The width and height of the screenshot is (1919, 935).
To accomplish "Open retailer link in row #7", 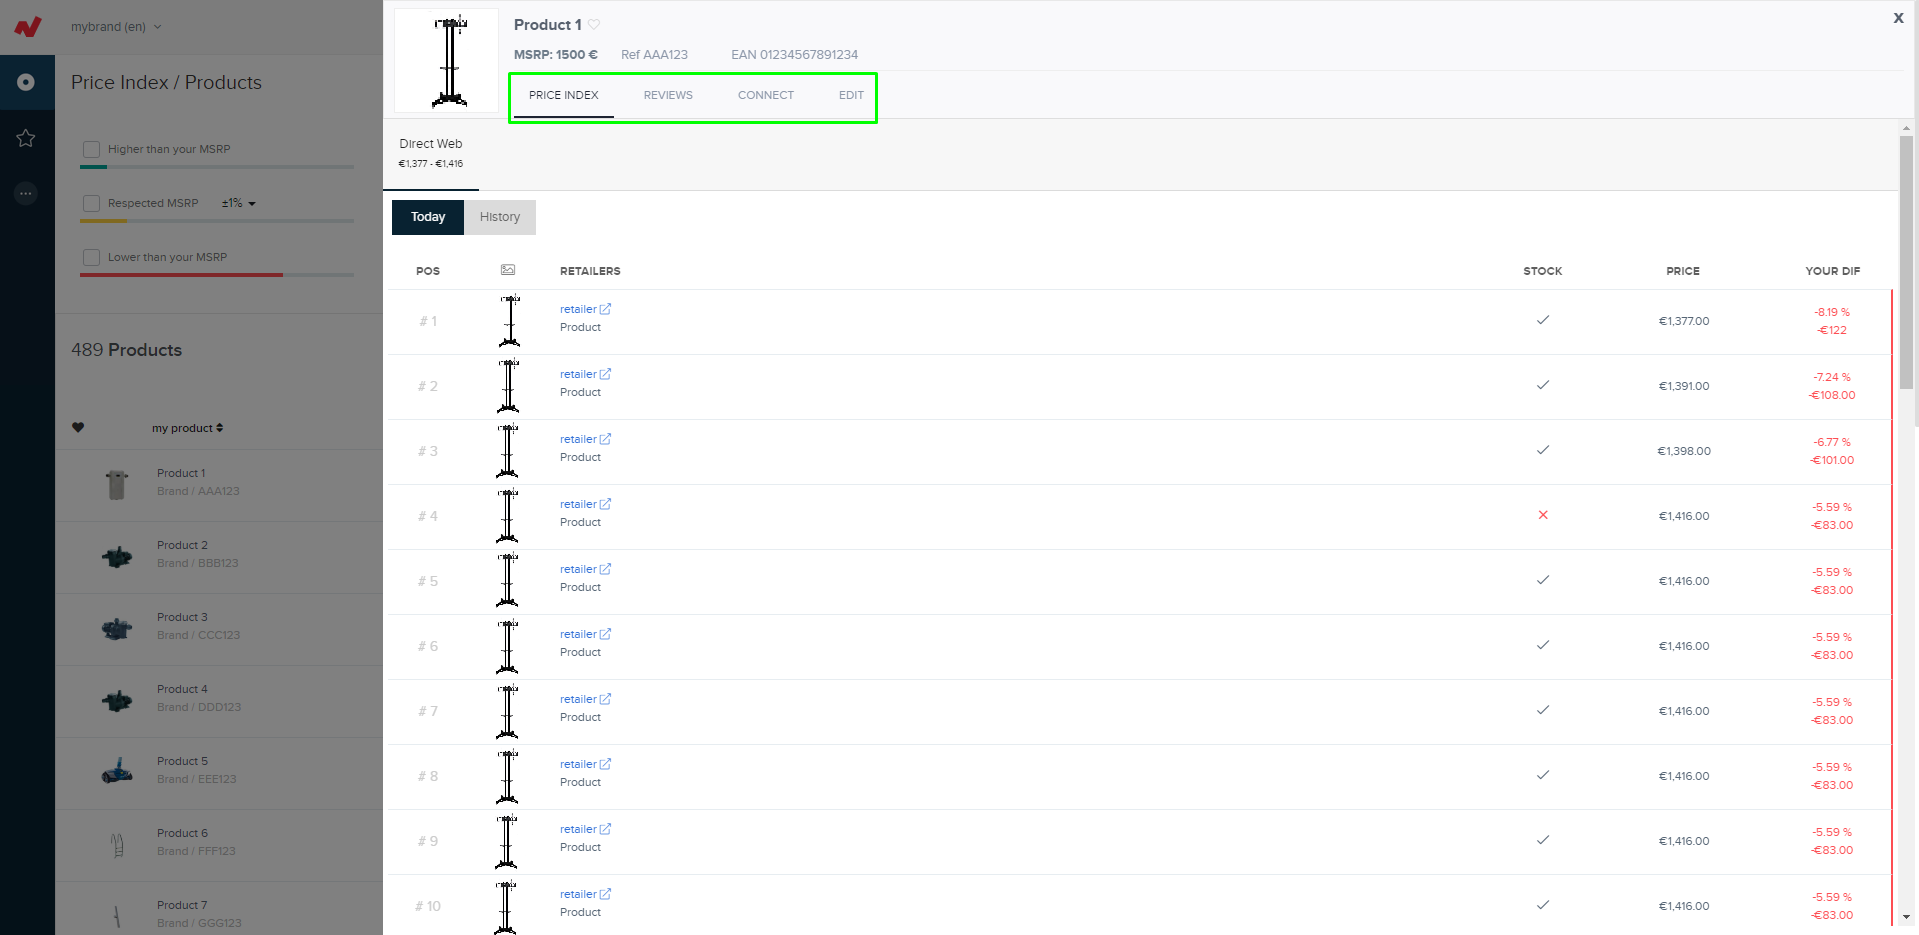I will pos(578,699).
